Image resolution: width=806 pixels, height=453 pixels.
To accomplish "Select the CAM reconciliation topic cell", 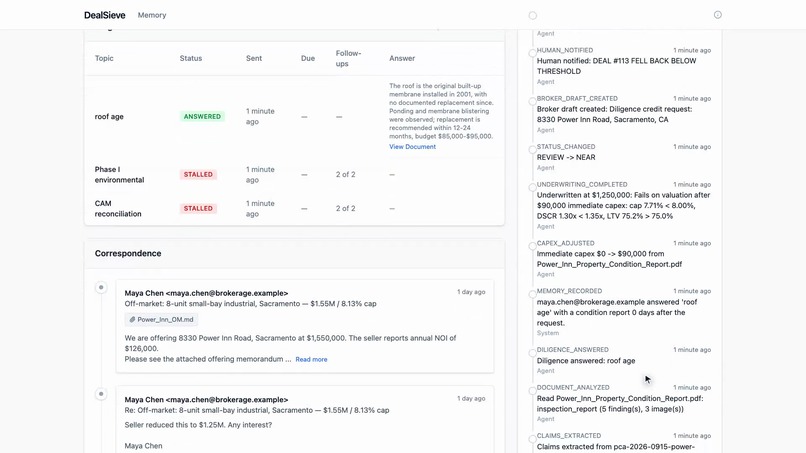I will (x=118, y=208).
